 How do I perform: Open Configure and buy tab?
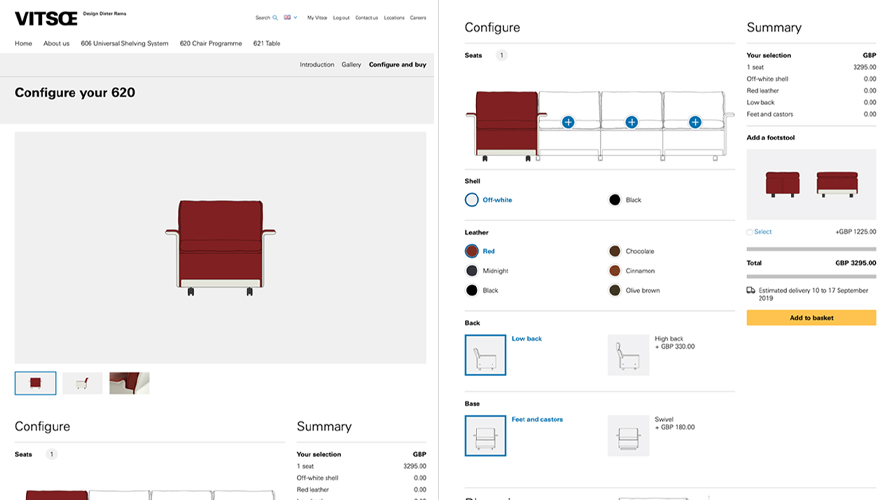pos(398,65)
